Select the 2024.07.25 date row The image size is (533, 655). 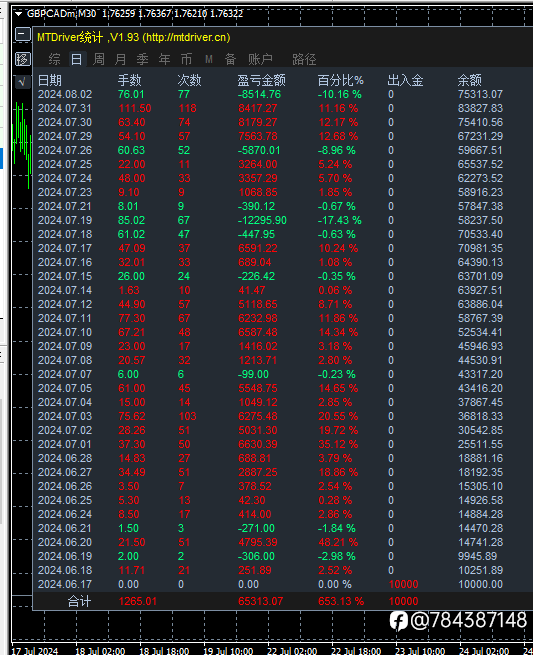(x=65, y=165)
